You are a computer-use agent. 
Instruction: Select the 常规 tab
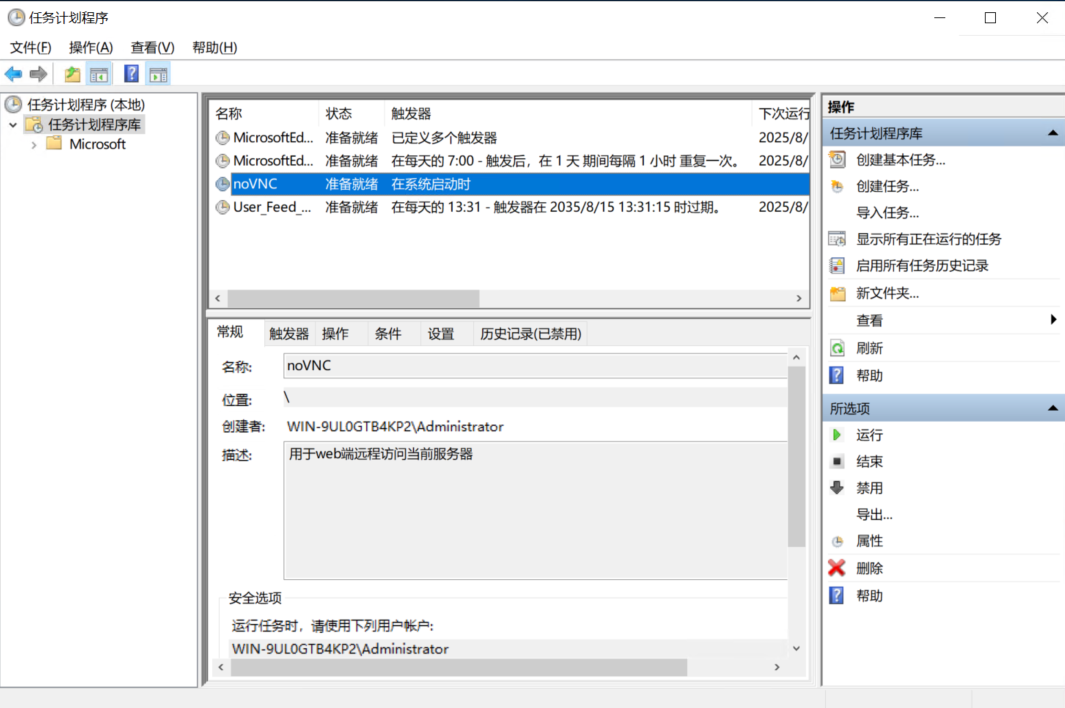[230, 332]
